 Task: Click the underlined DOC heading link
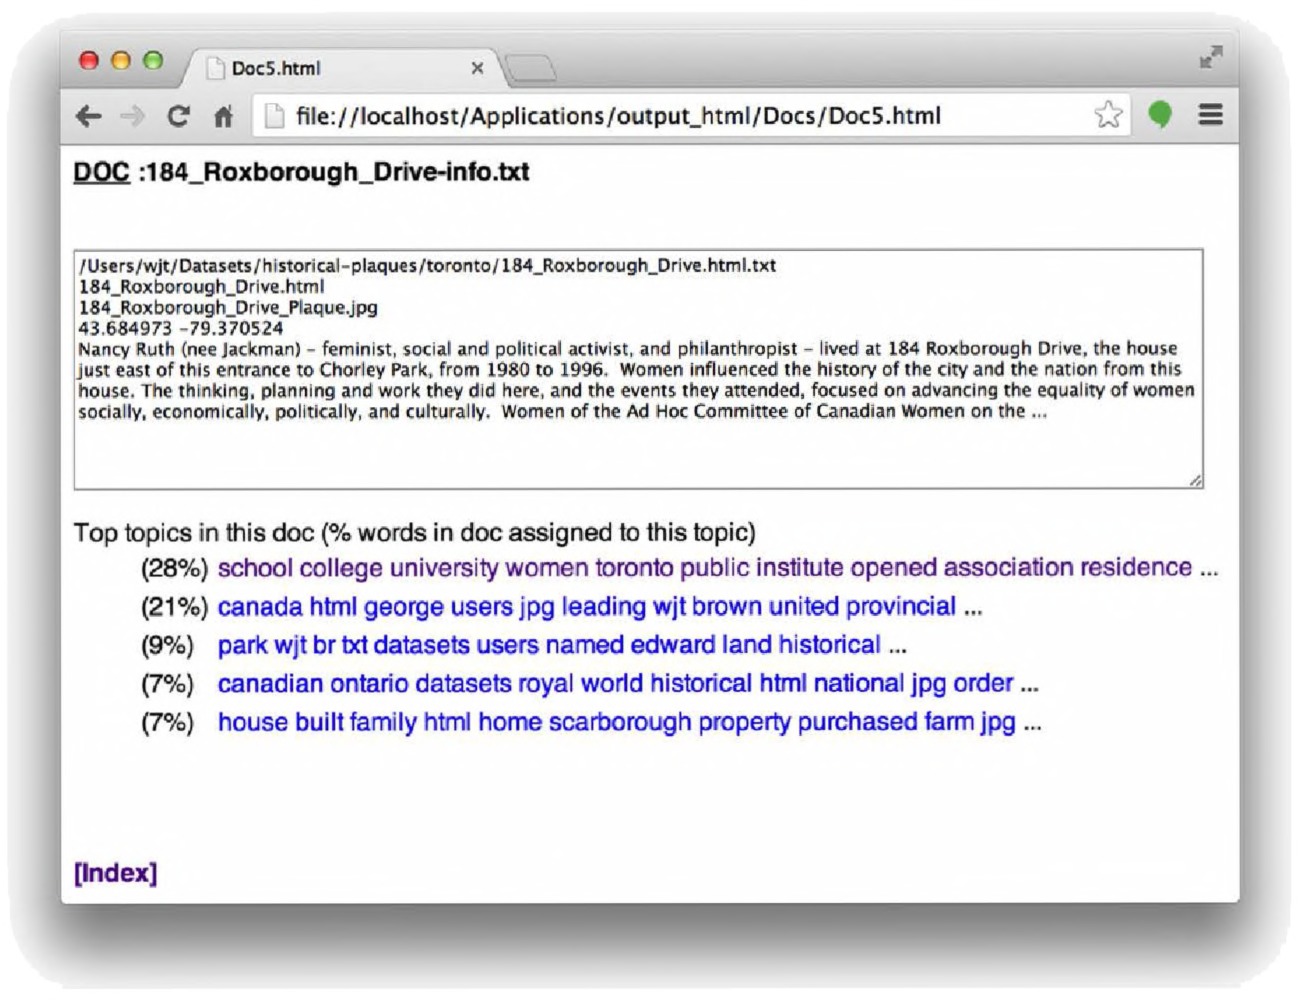[x=101, y=172]
